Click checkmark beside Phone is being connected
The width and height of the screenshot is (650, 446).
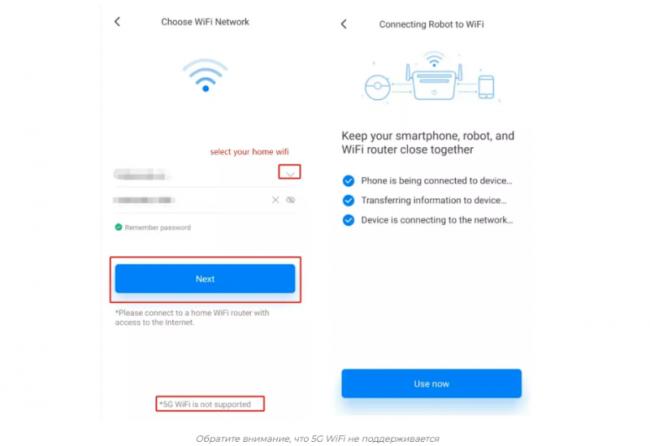point(348,181)
